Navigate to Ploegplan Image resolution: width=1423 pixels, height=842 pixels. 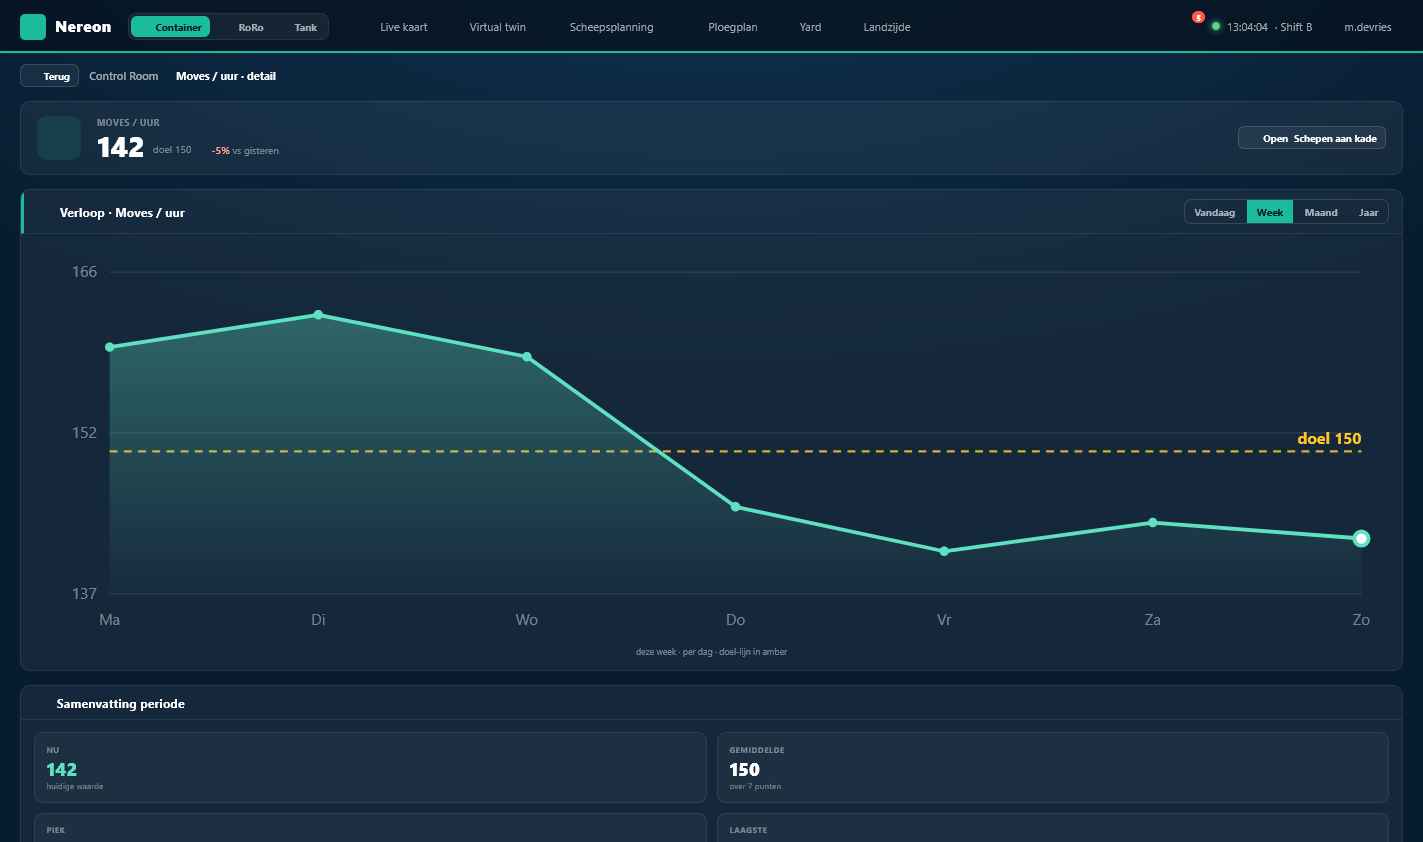coord(733,27)
